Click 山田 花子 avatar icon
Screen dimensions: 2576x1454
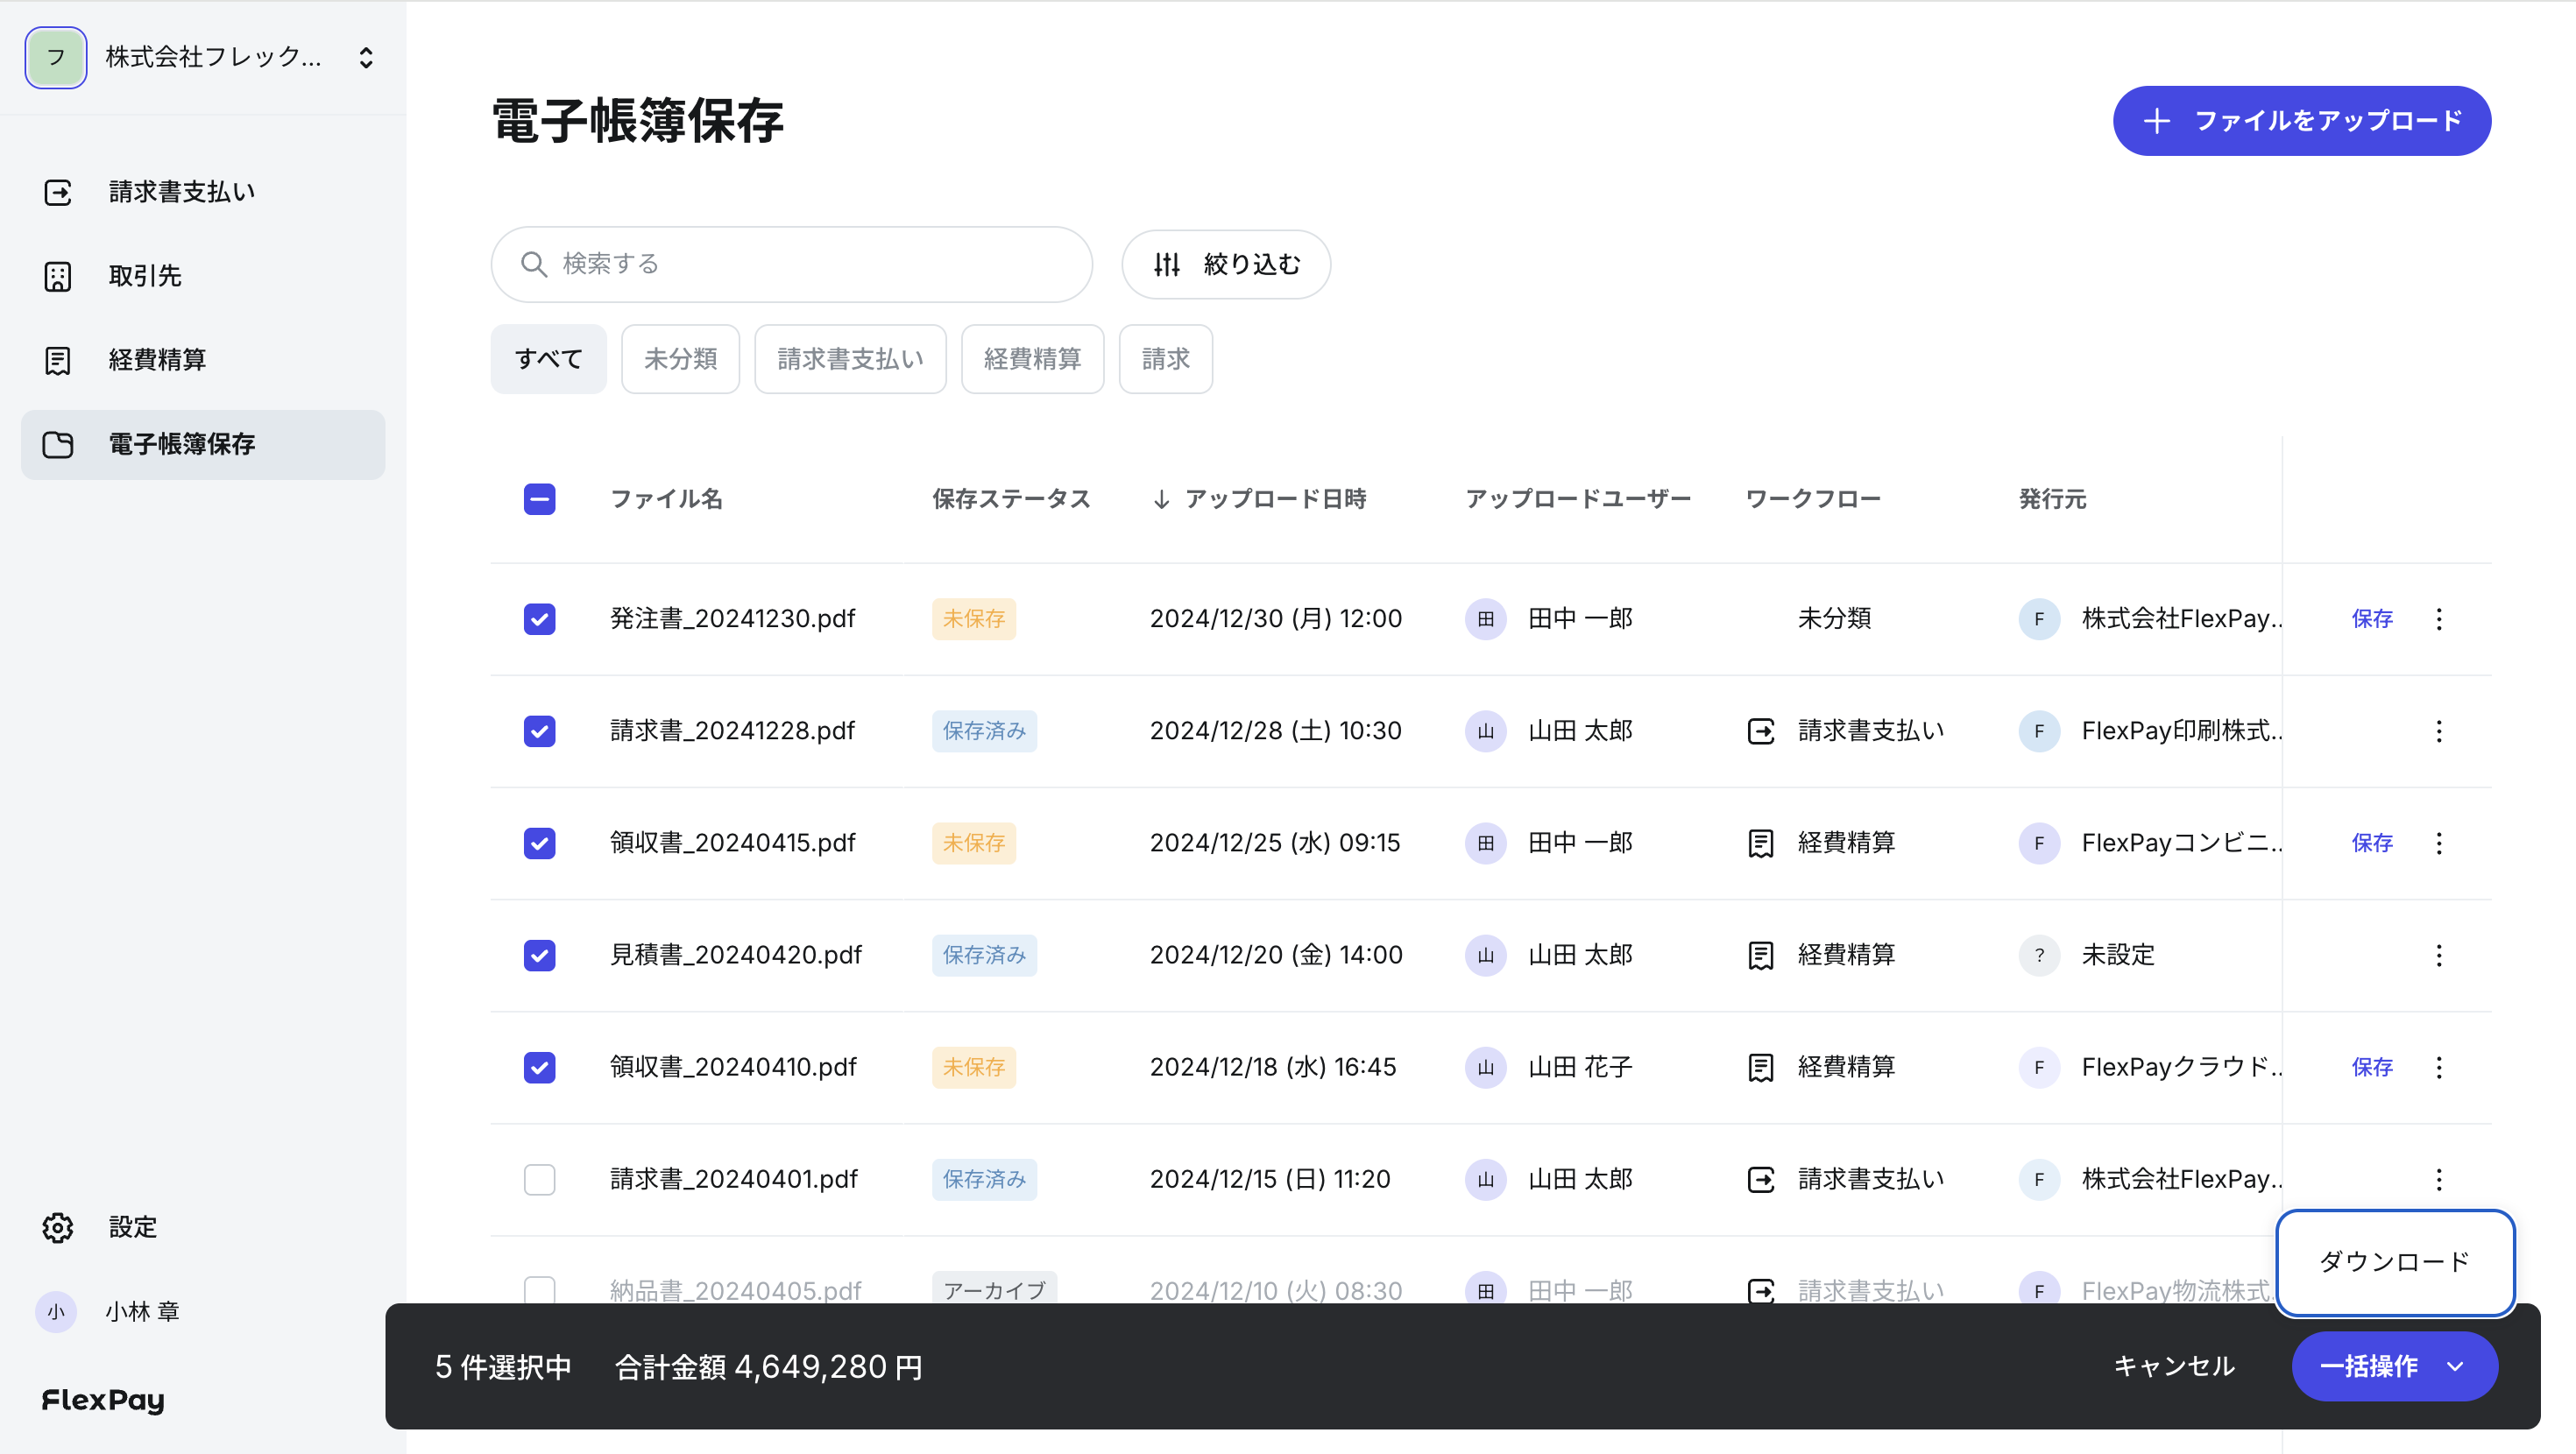pyautogui.click(x=1486, y=1067)
